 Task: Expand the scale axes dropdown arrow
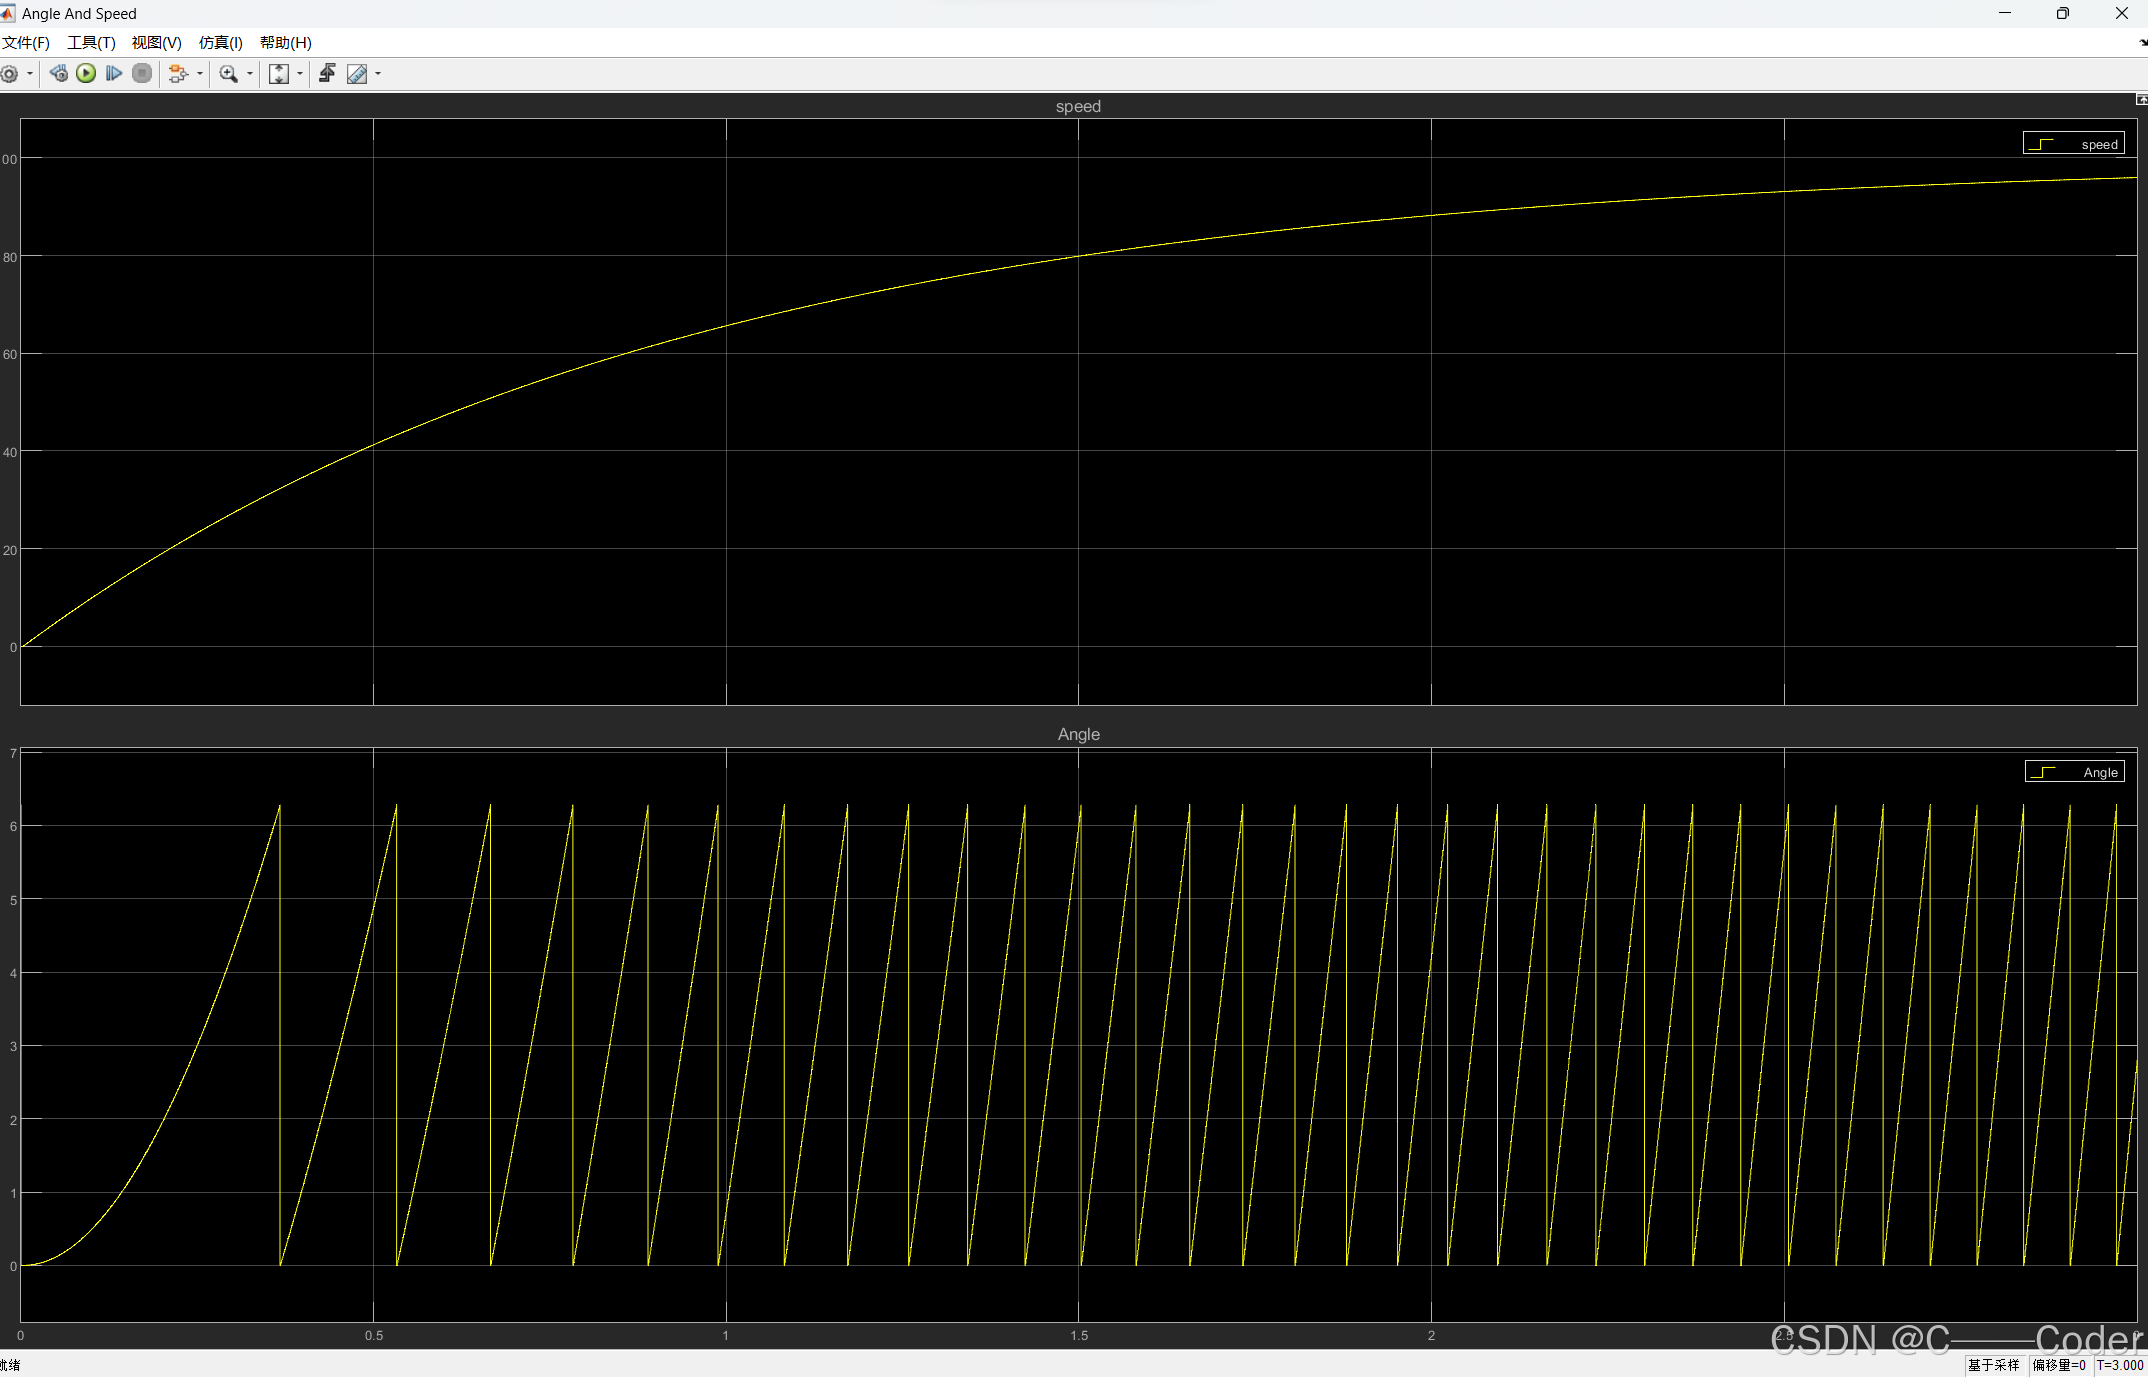click(300, 74)
